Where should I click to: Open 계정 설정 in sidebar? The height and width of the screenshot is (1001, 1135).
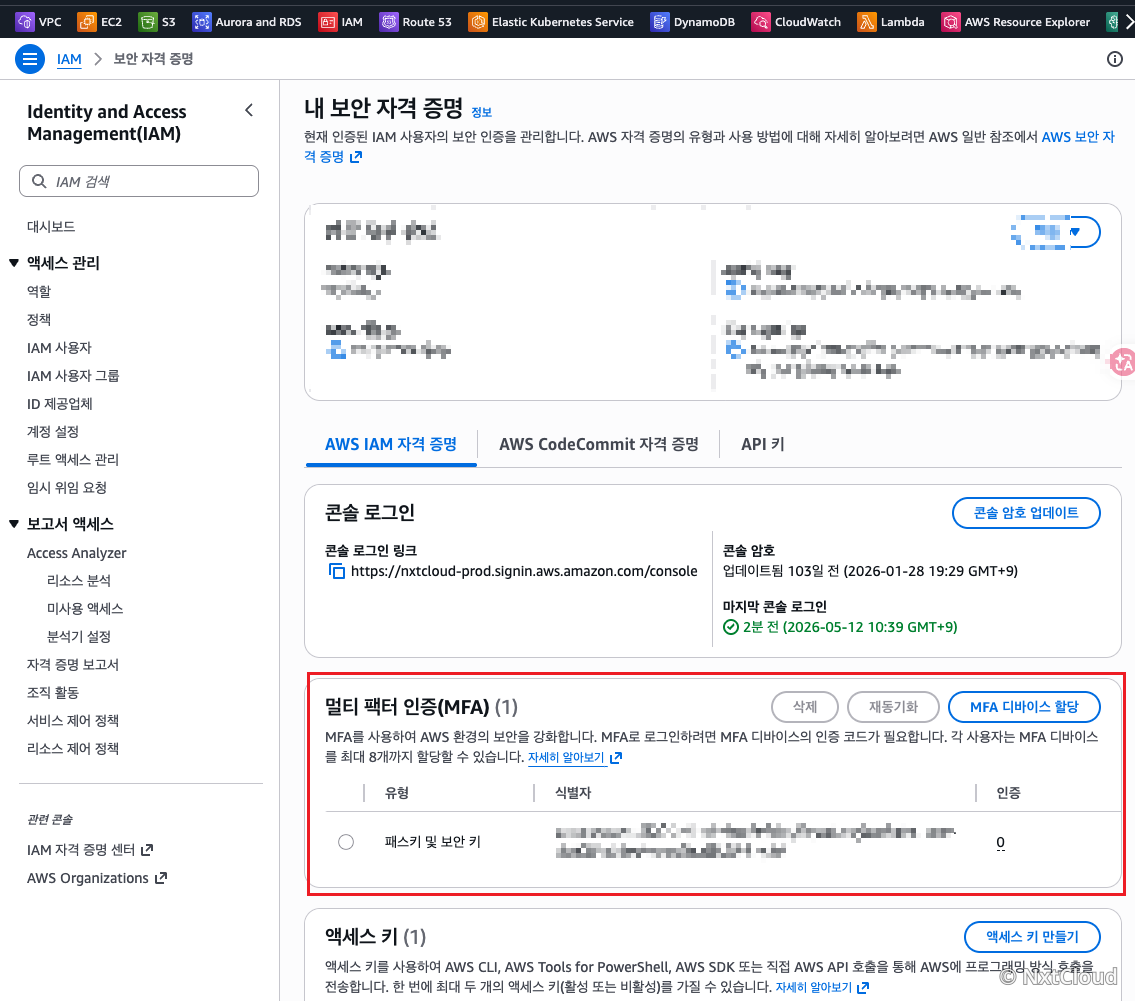point(53,431)
